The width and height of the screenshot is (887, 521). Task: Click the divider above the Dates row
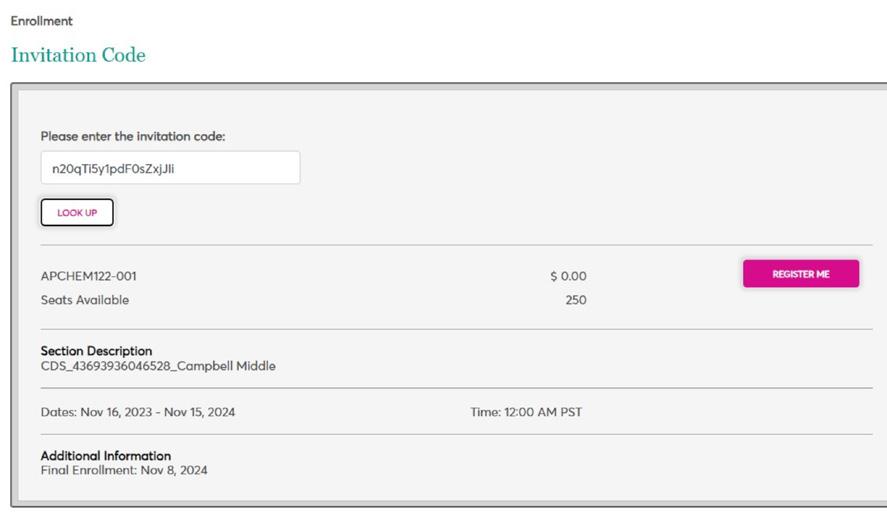pyautogui.click(x=456, y=388)
